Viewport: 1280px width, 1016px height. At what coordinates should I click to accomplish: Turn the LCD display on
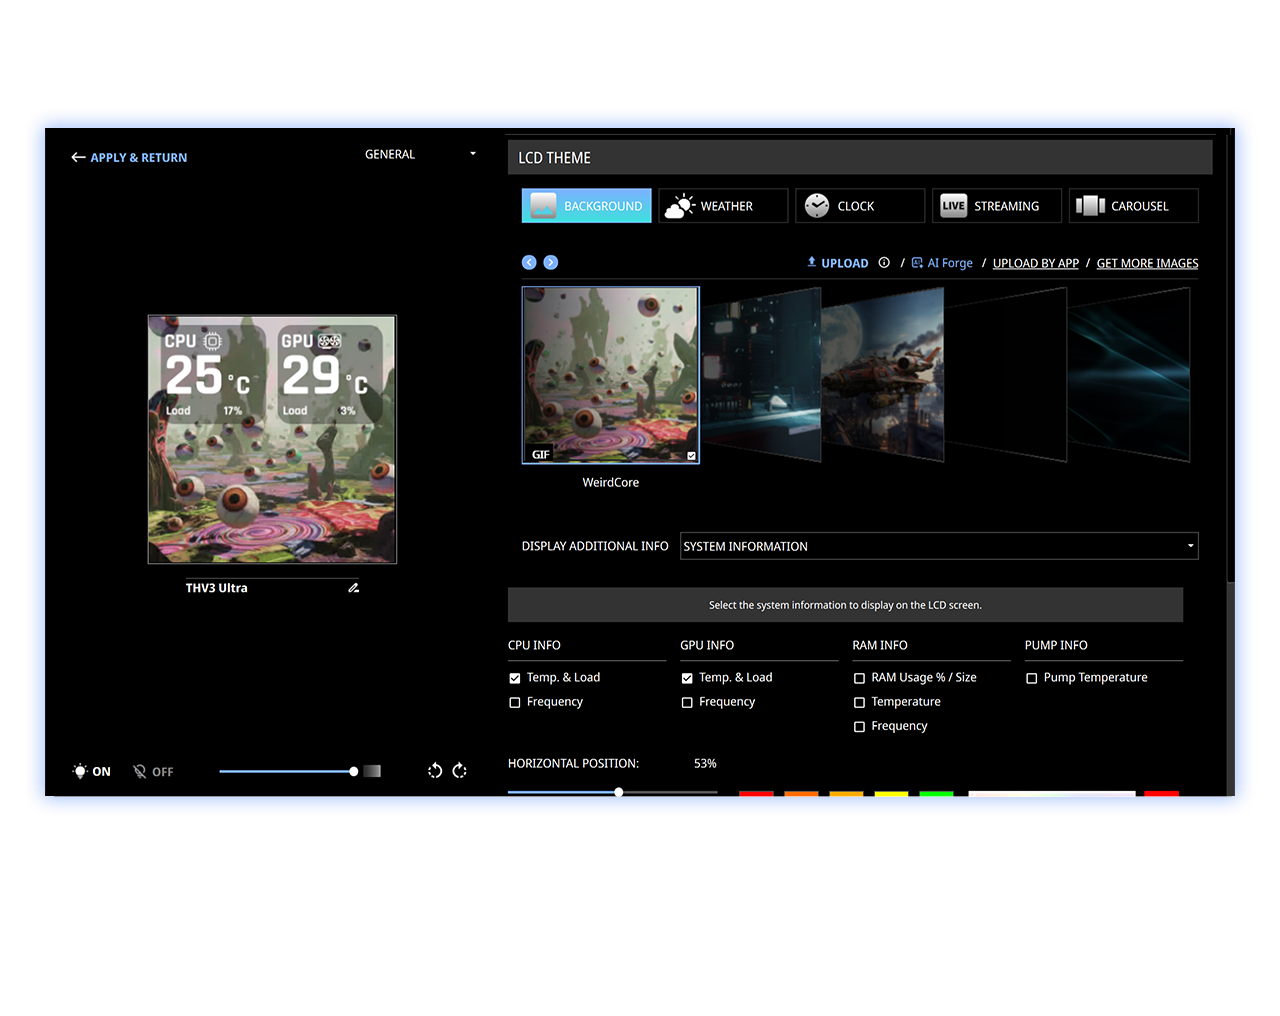tap(91, 772)
